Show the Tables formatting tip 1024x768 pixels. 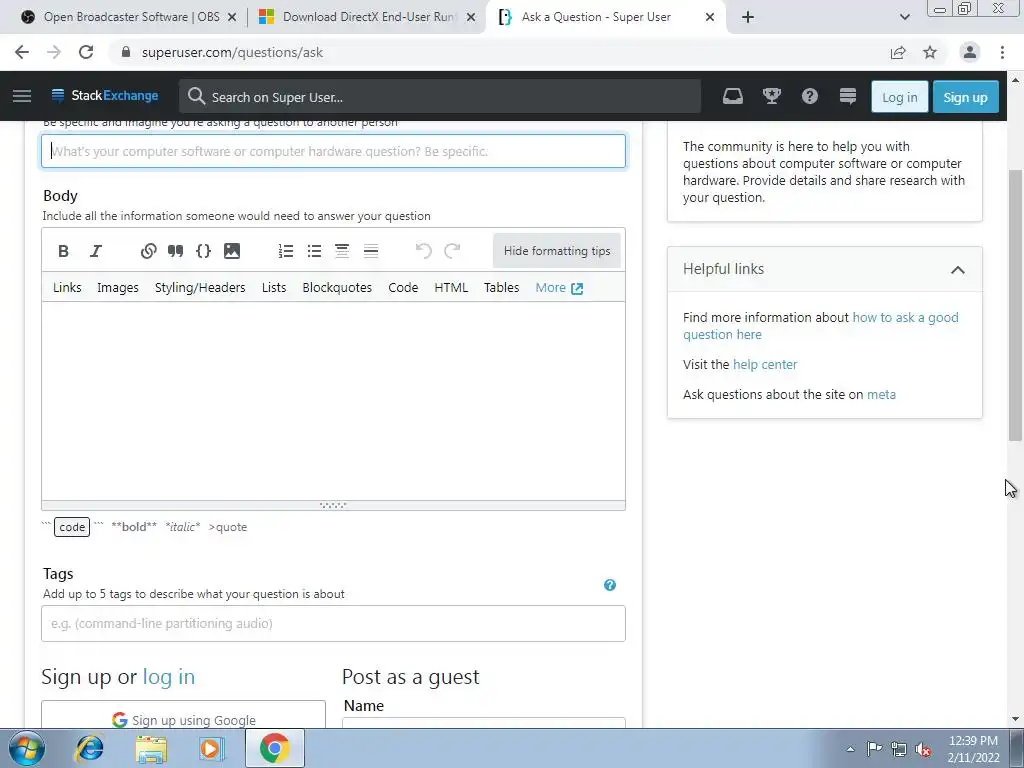pos(502,287)
